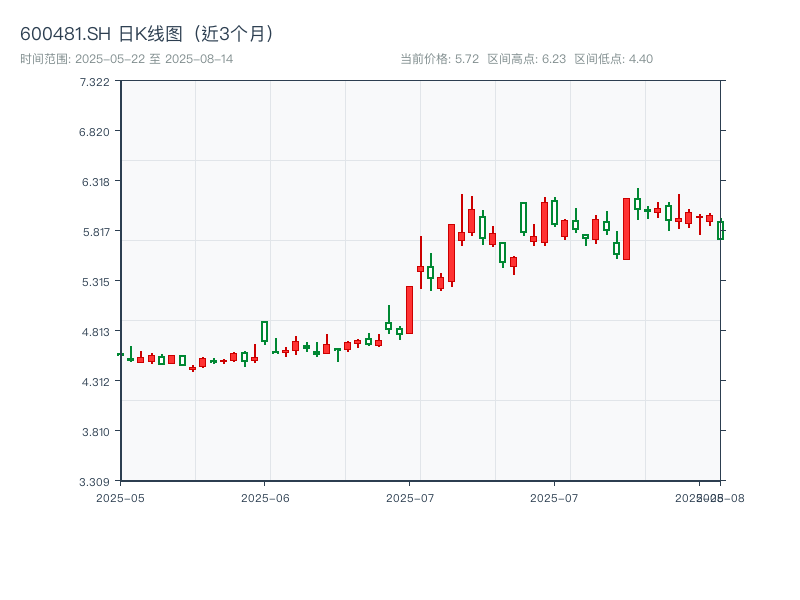The height and width of the screenshot is (600, 800).
Task: Click the 2025-06 x-axis date label
Action: coord(265,497)
